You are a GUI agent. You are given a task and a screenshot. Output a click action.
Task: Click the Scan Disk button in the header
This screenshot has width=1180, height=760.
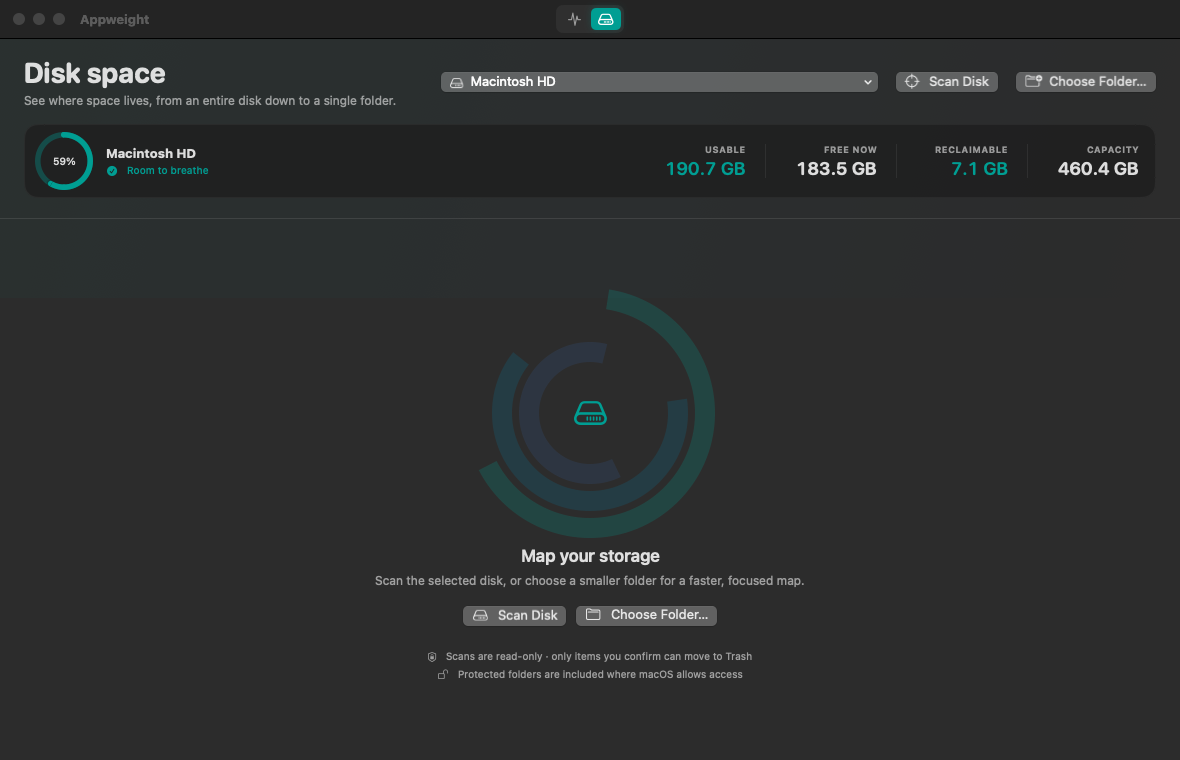(947, 81)
